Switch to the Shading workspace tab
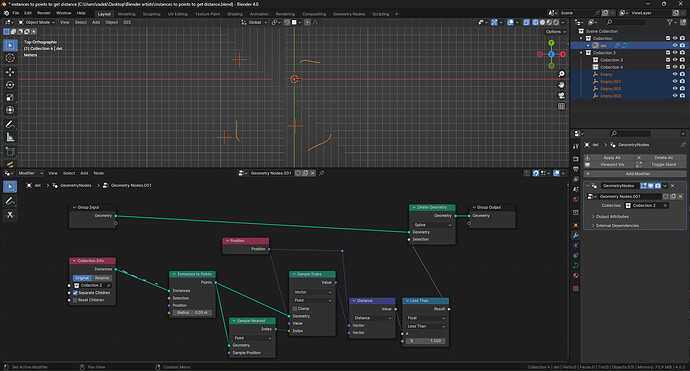The width and height of the screenshot is (690, 371). pyautogui.click(x=235, y=14)
